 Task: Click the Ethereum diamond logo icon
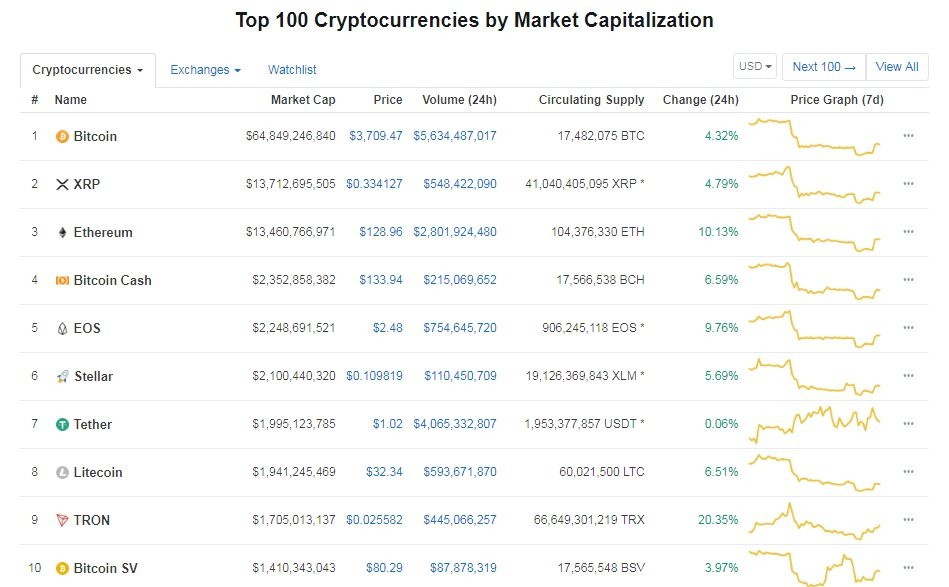[62, 232]
